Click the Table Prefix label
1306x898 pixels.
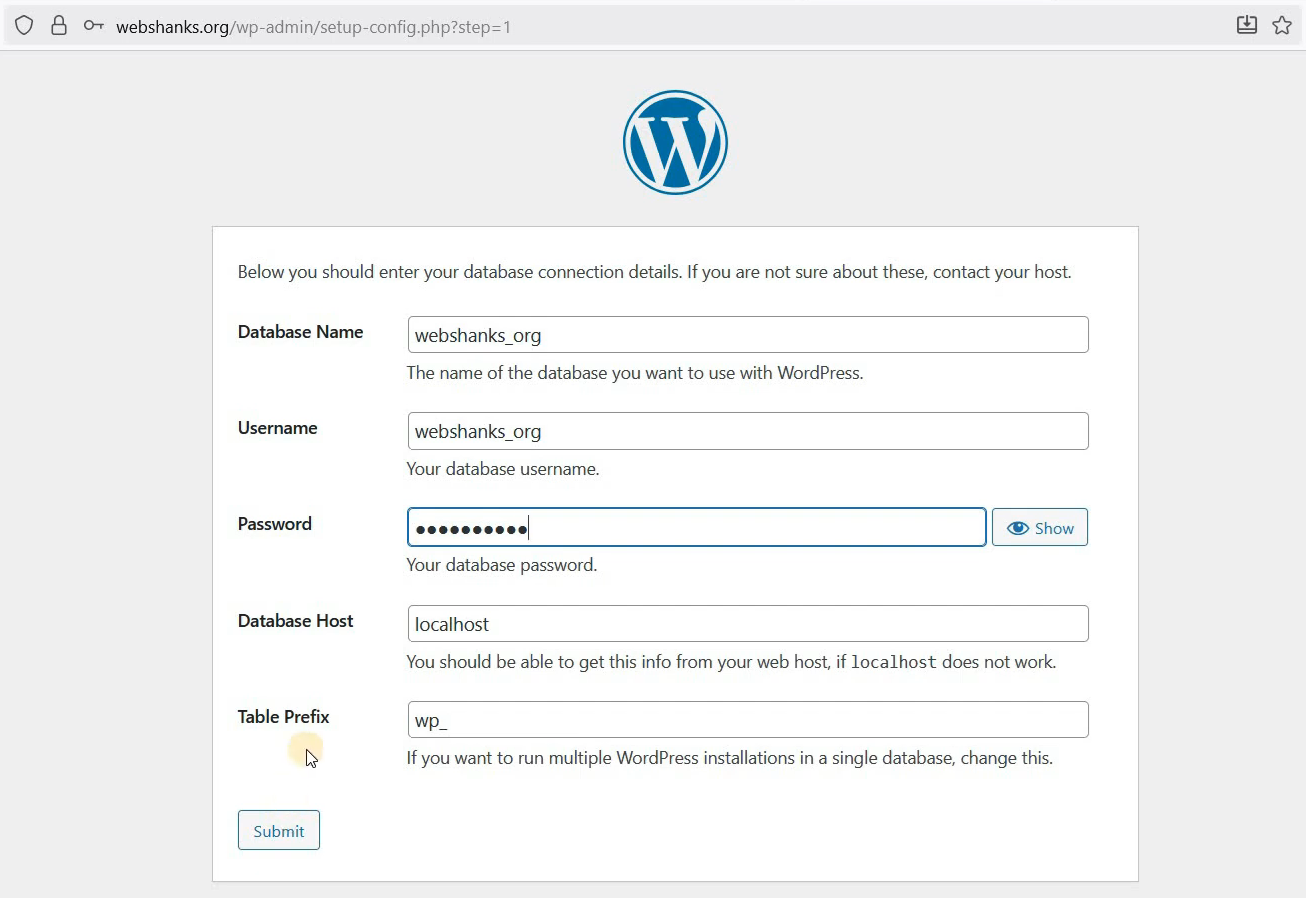tap(284, 717)
